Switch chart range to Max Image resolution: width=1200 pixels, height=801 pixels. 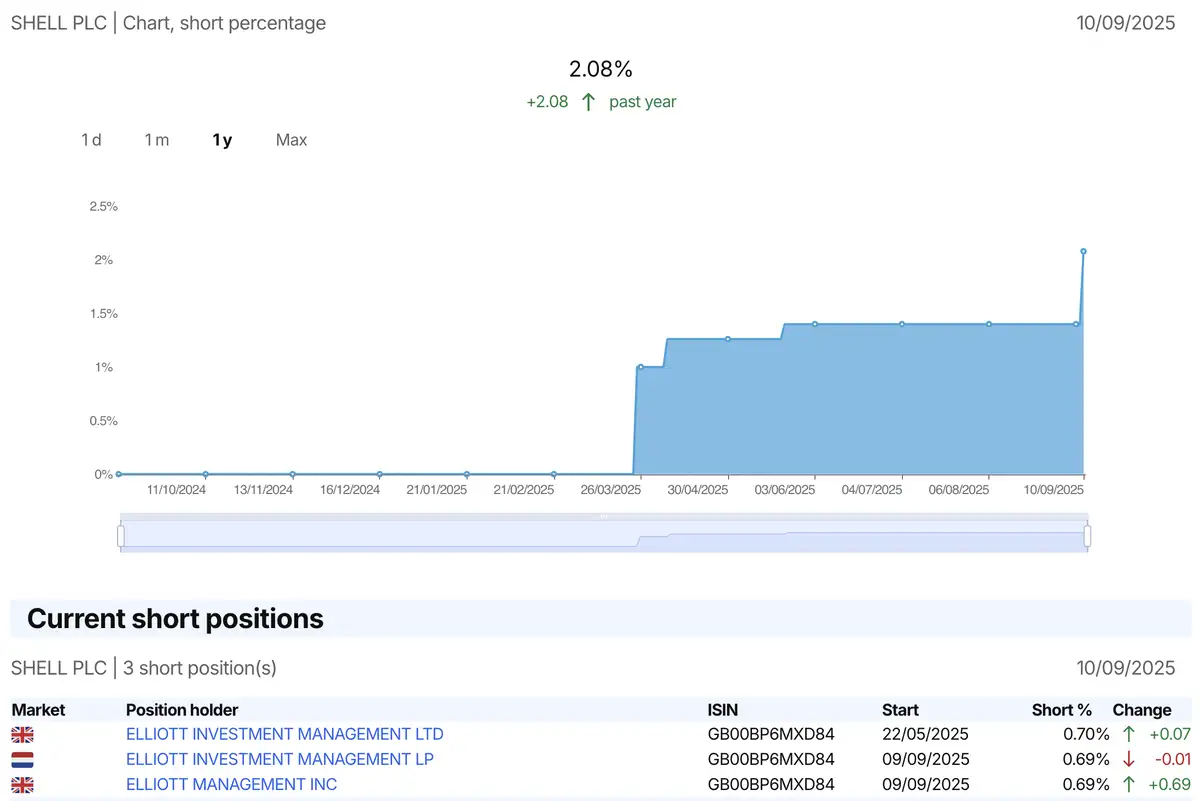pyautogui.click(x=291, y=140)
